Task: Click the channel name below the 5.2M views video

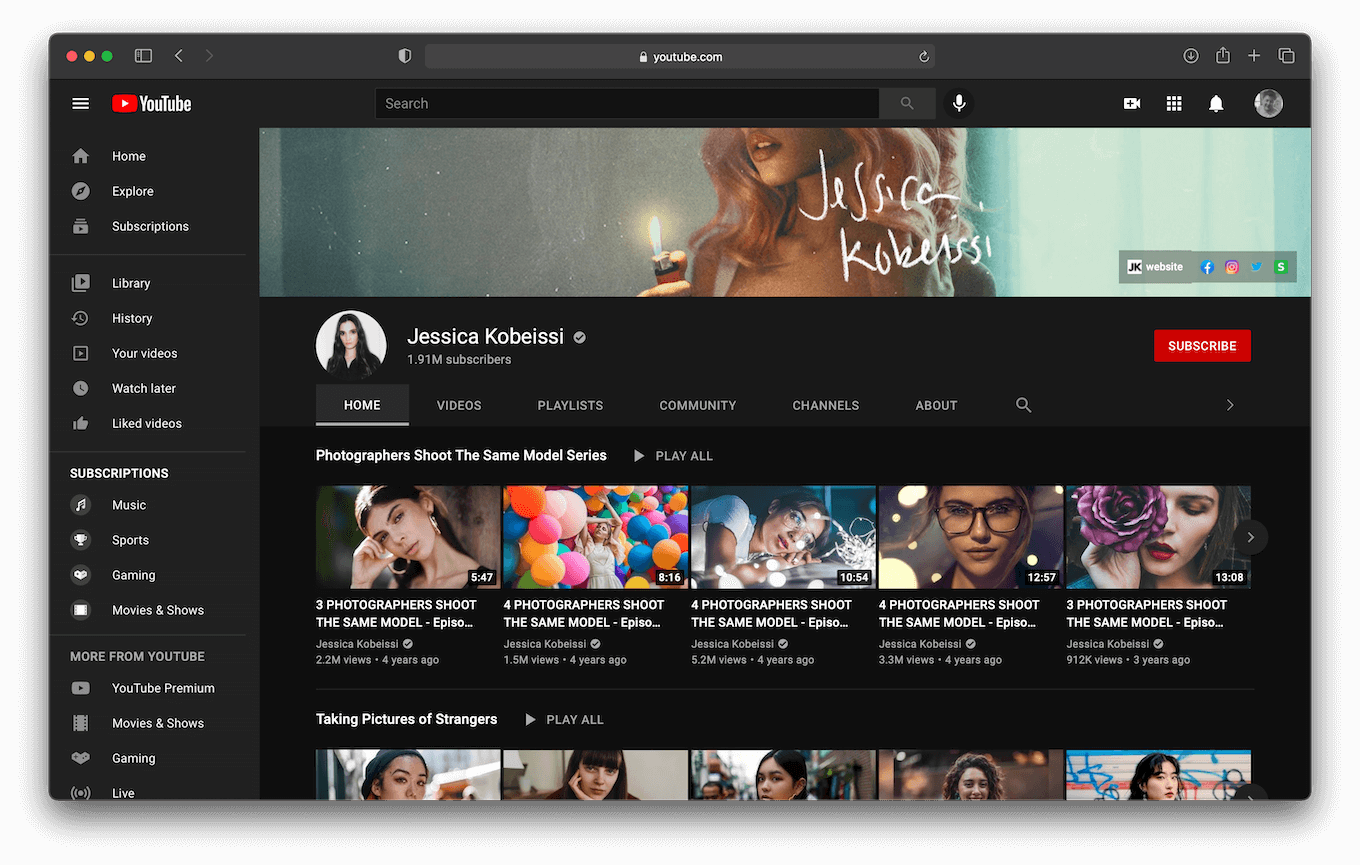Action: pos(732,644)
